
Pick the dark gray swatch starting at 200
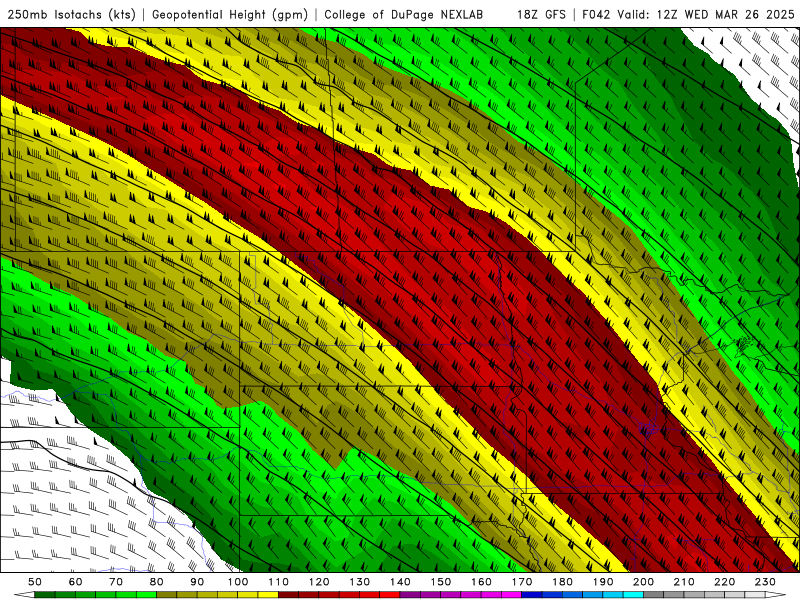[x=654, y=595]
